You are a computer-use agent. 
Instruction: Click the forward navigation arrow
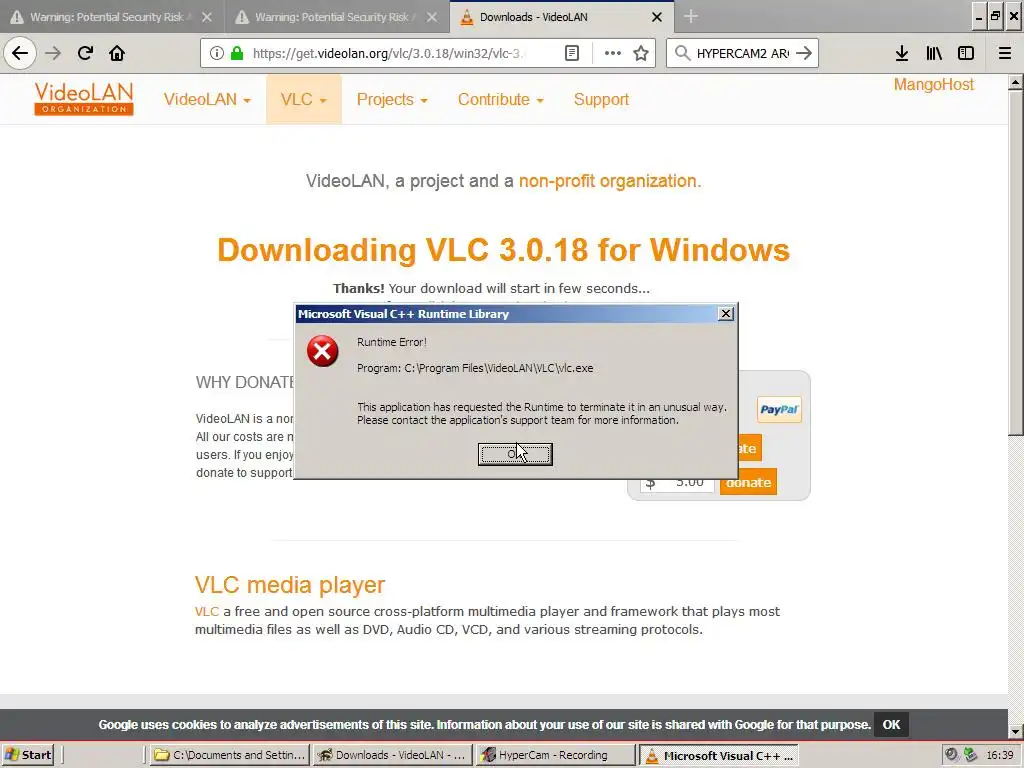[53, 53]
